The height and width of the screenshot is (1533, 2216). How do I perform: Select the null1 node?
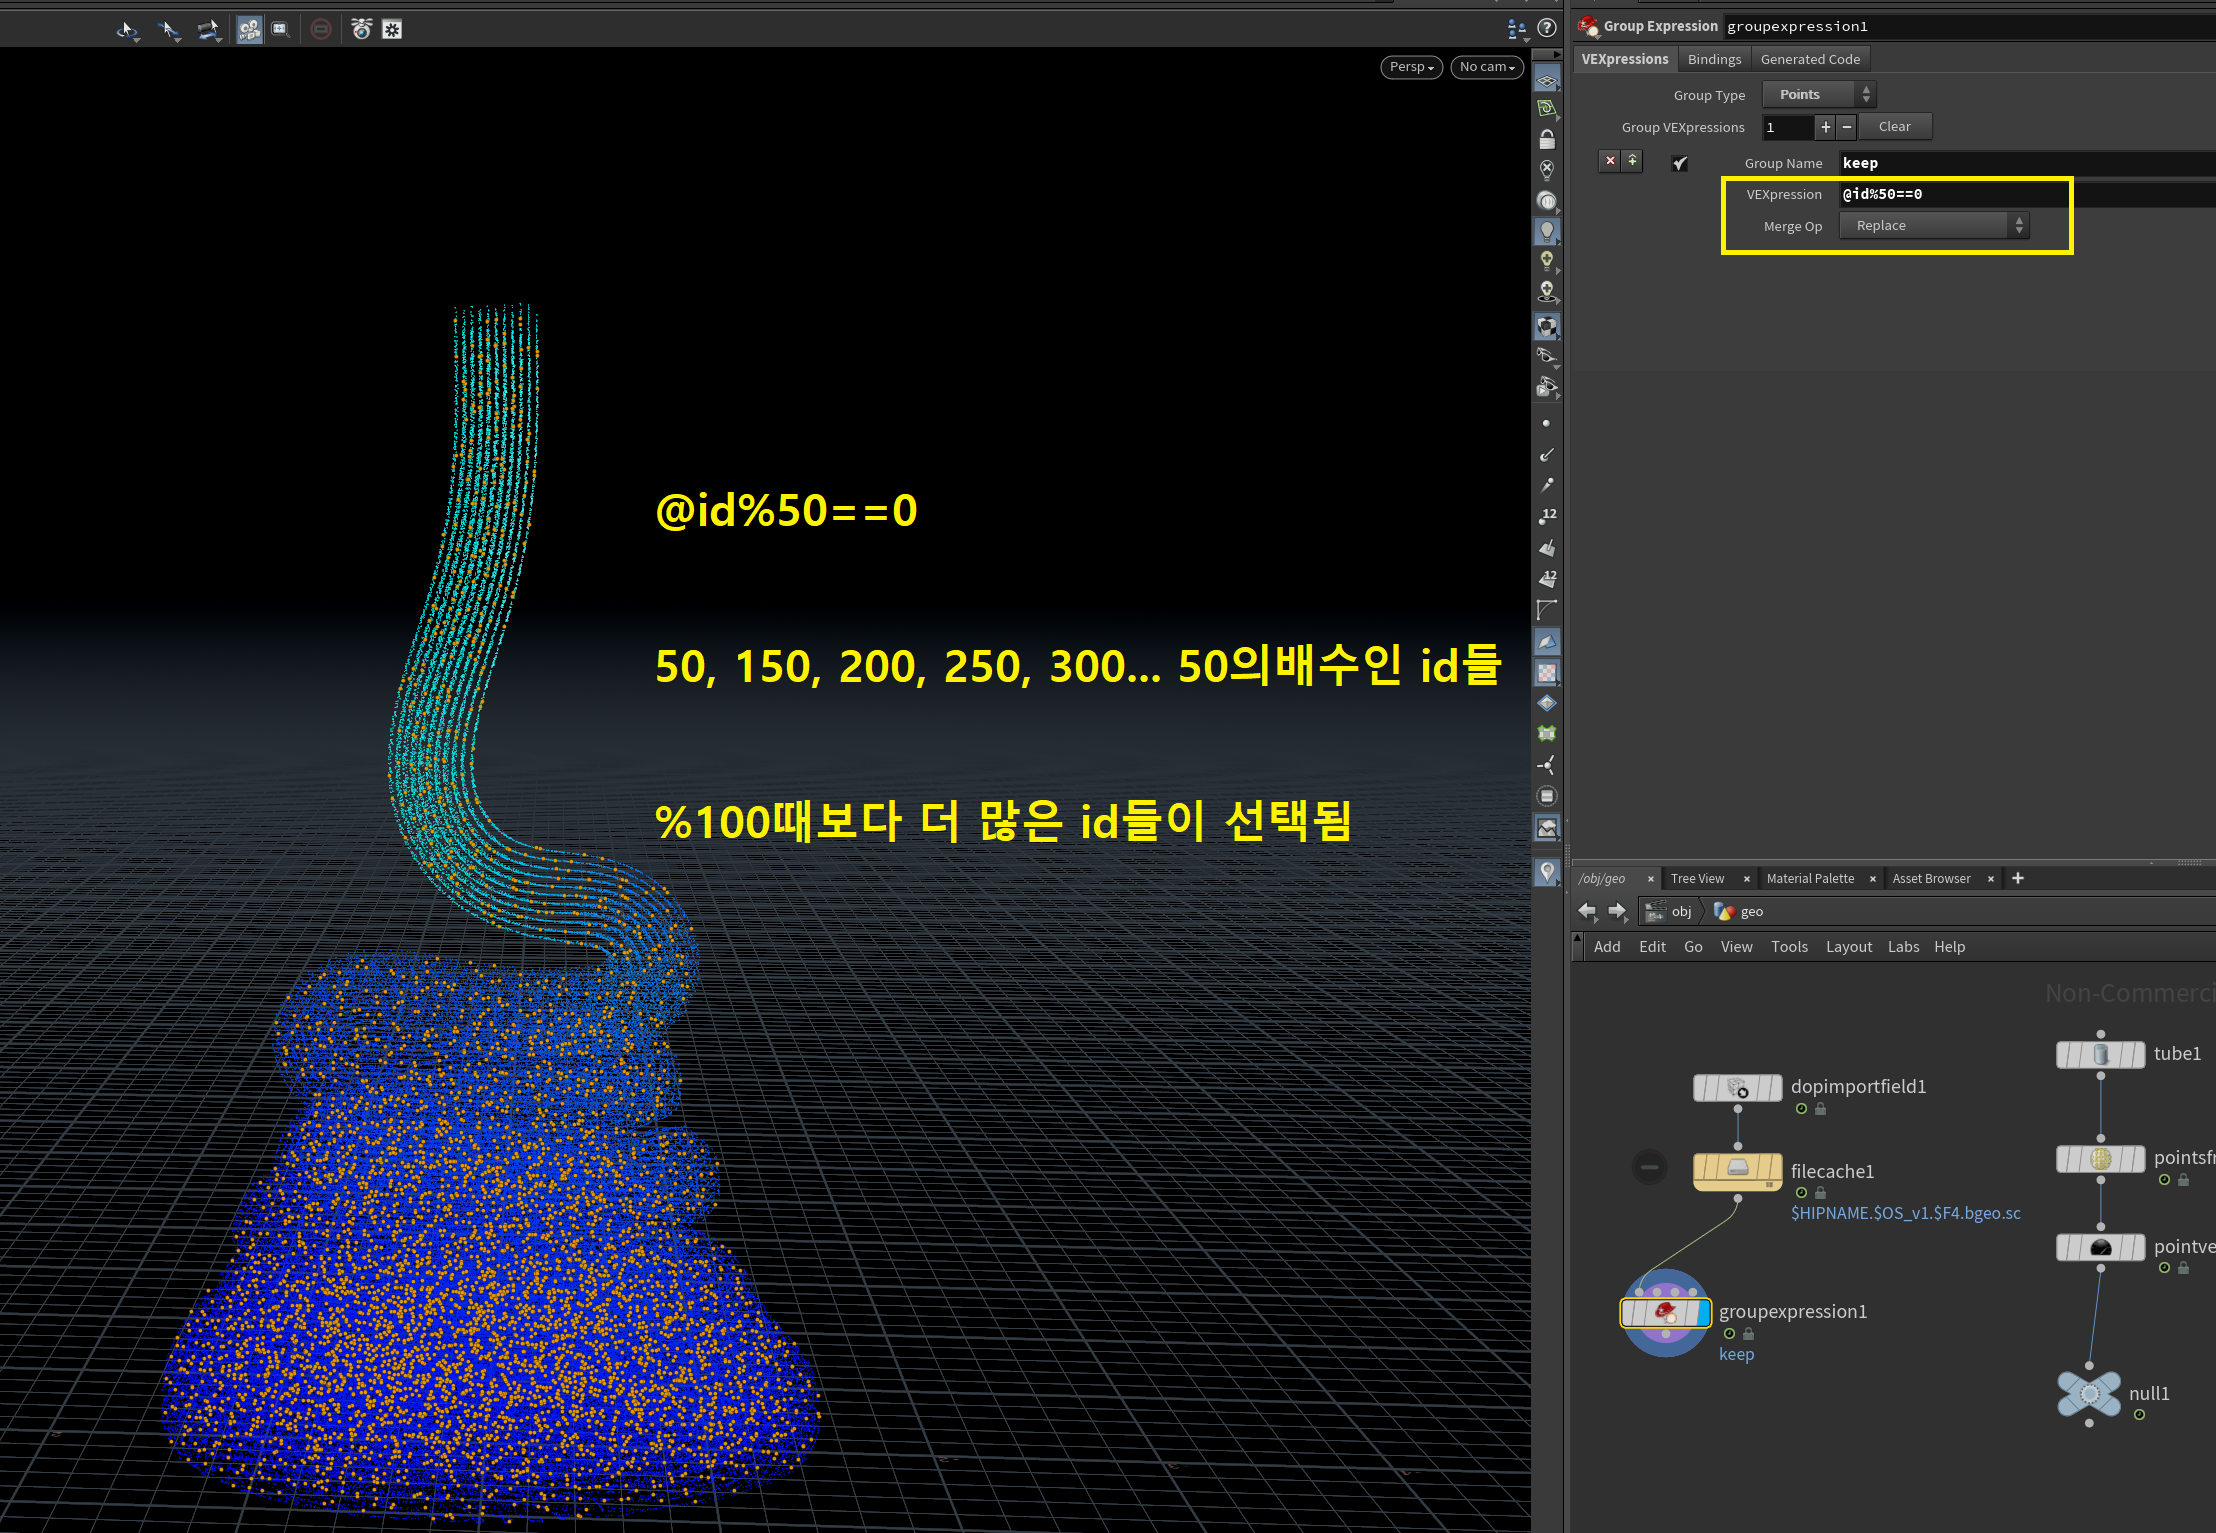tap(2089, 1394)
